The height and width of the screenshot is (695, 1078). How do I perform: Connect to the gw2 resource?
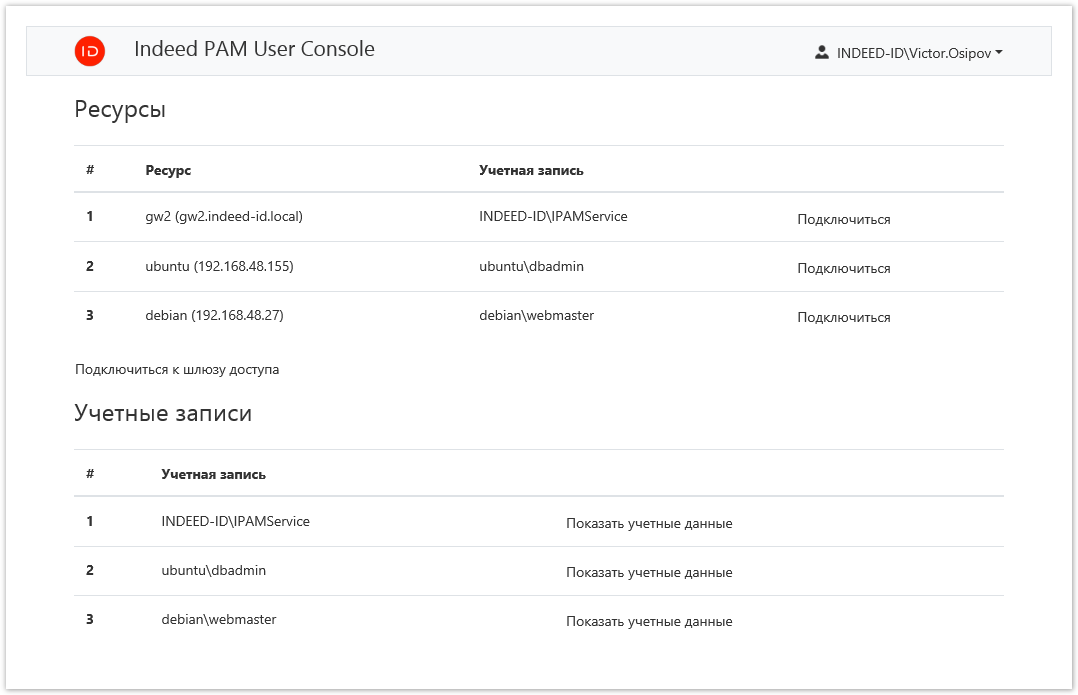(843, 219)
